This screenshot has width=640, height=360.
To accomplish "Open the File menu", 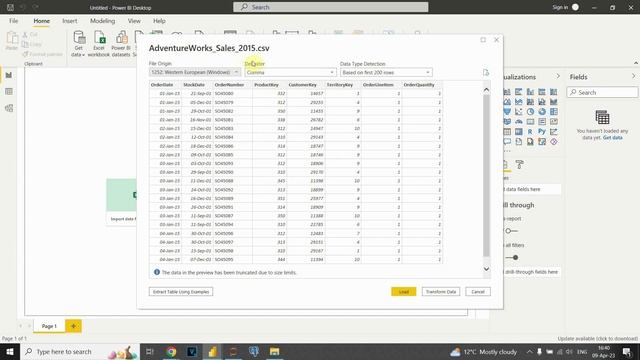I will [13, 21].
